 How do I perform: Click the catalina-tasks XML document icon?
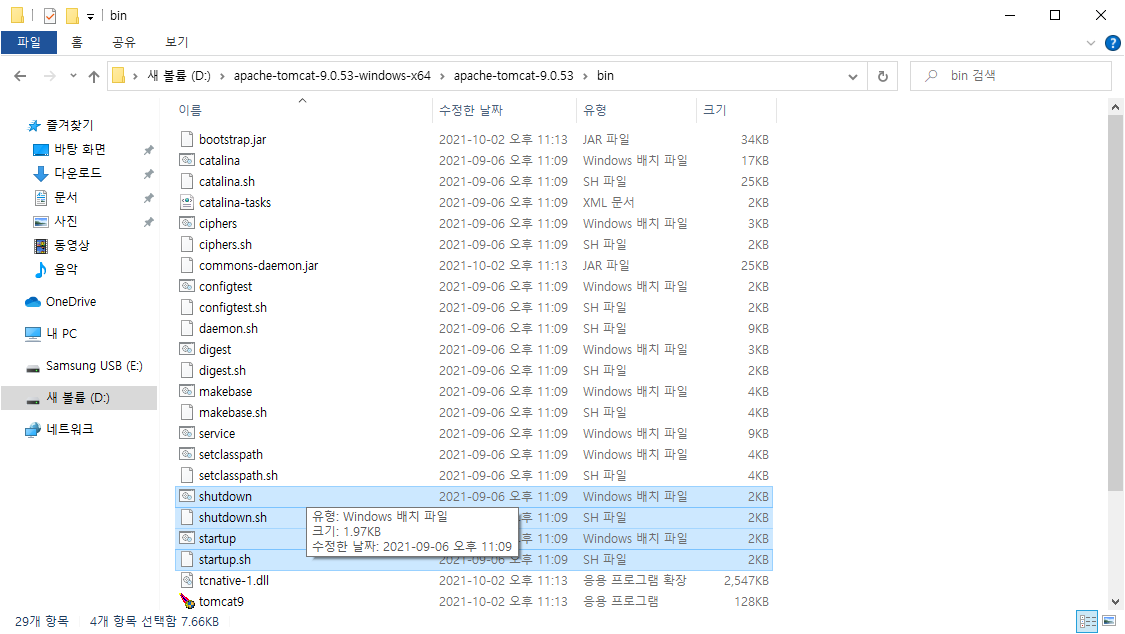[x=187, y=202]
